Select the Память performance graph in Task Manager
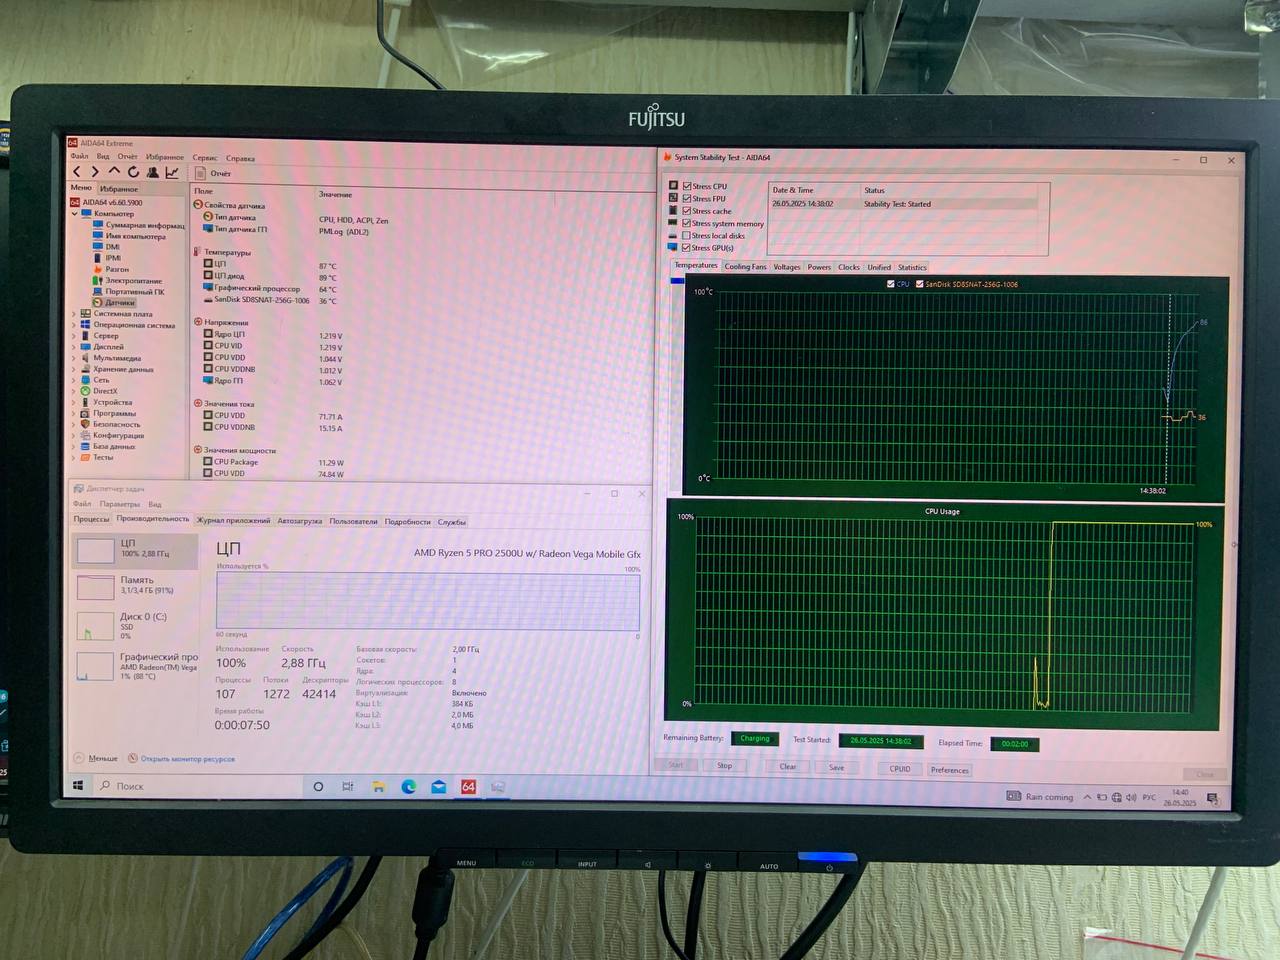The width and height of the screenshot is (1280, 960). click(135, 585)
